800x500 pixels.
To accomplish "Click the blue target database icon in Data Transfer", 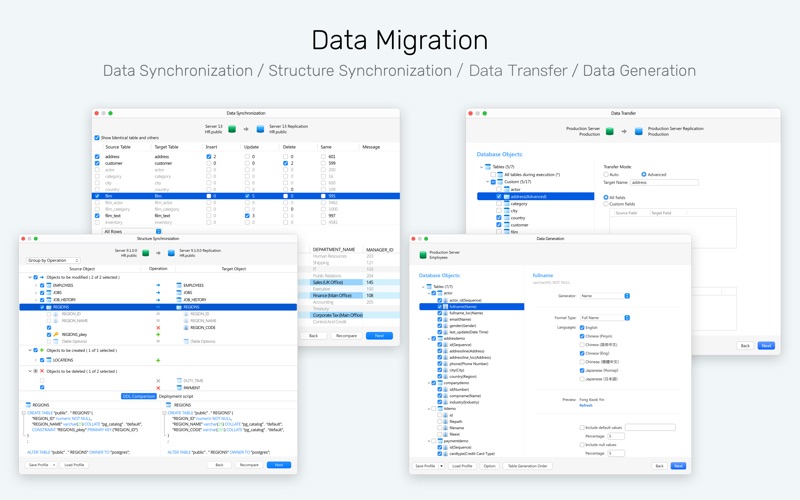I will point(638,131).
